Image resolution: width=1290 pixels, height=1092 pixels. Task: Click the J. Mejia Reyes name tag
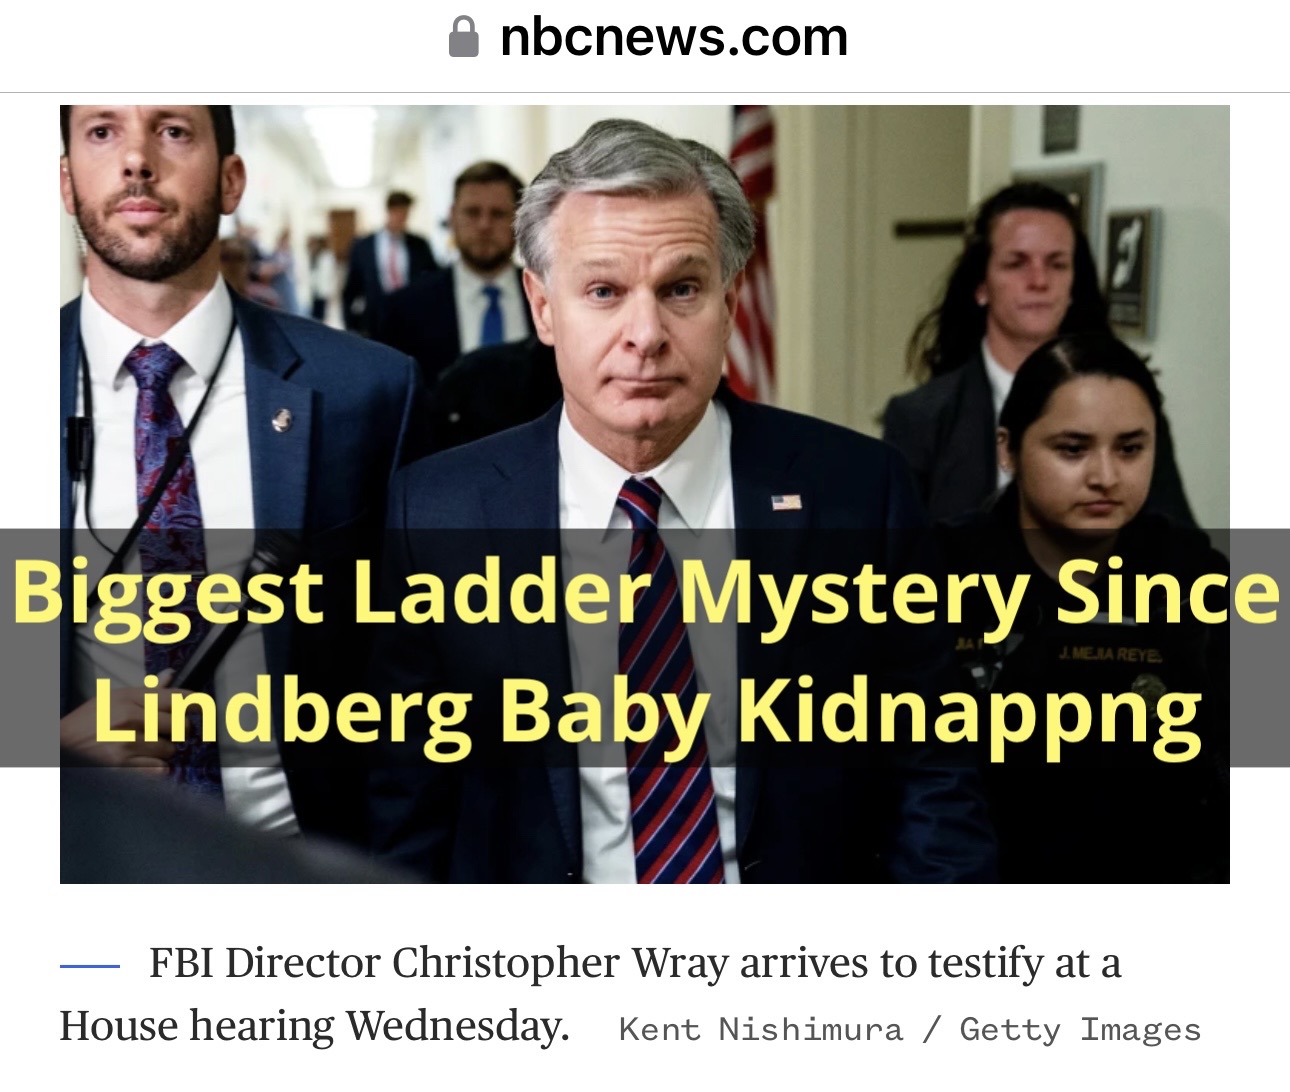1112,655
